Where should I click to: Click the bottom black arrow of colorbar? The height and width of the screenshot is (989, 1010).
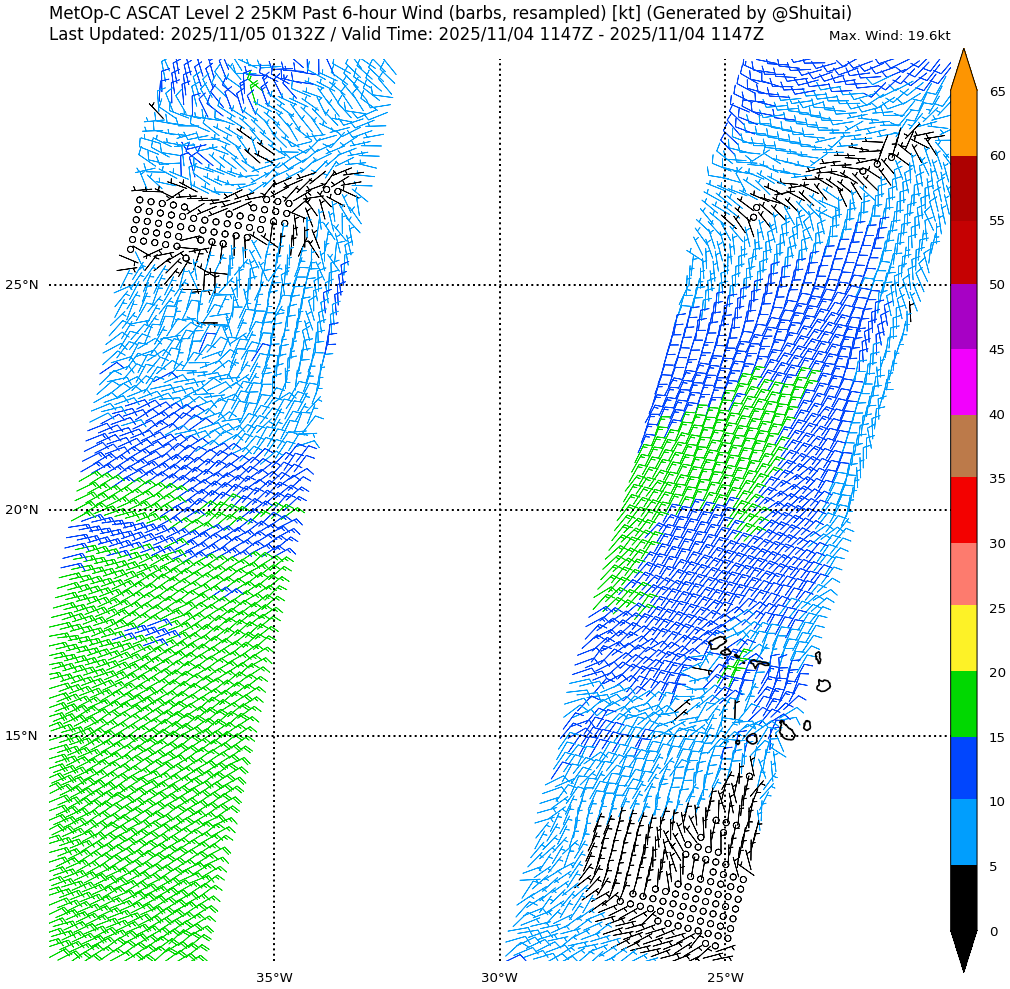coord(963,948)
